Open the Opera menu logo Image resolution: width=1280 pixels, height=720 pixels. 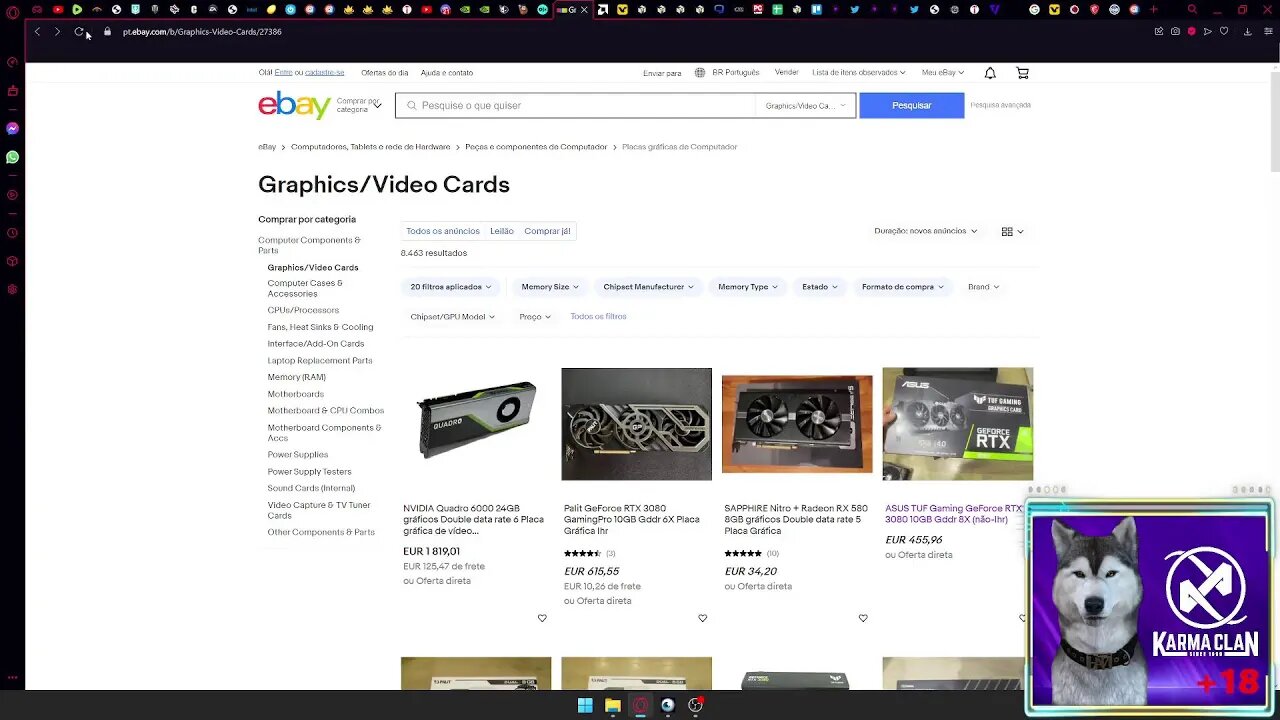point(12,12)
